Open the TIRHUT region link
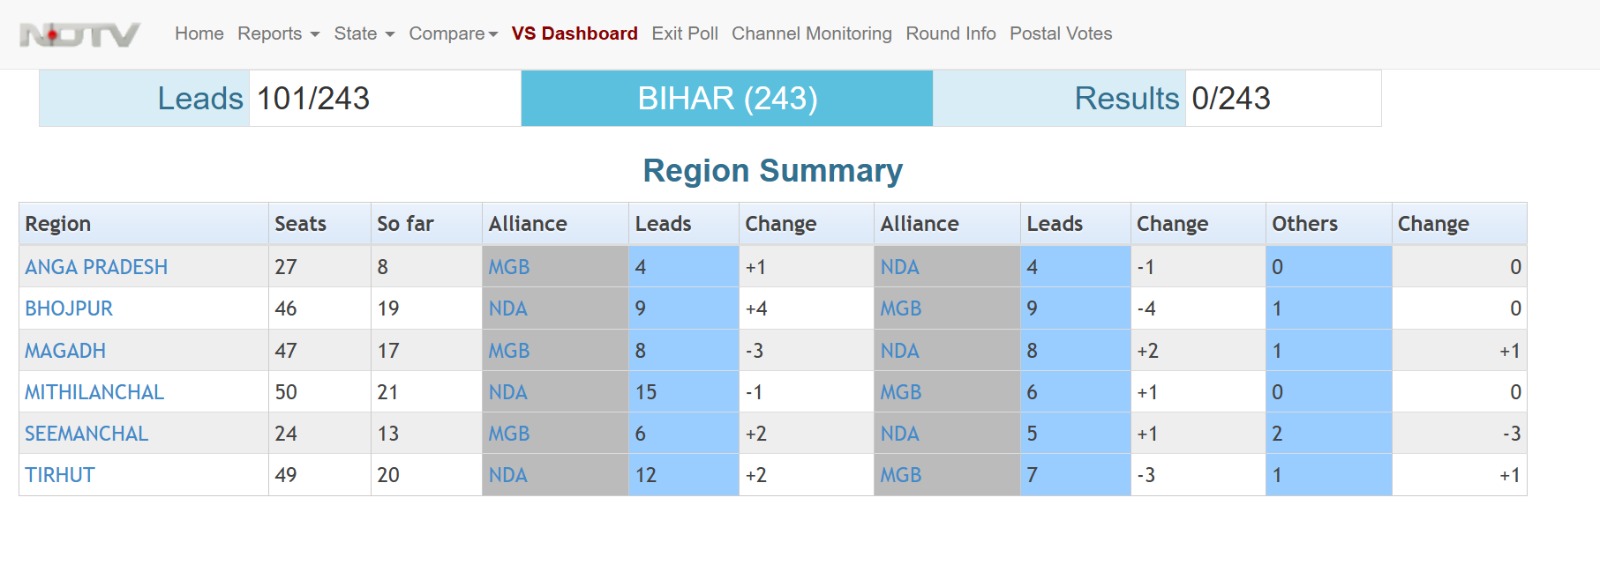1600x572 pixels. coord(60,475)
